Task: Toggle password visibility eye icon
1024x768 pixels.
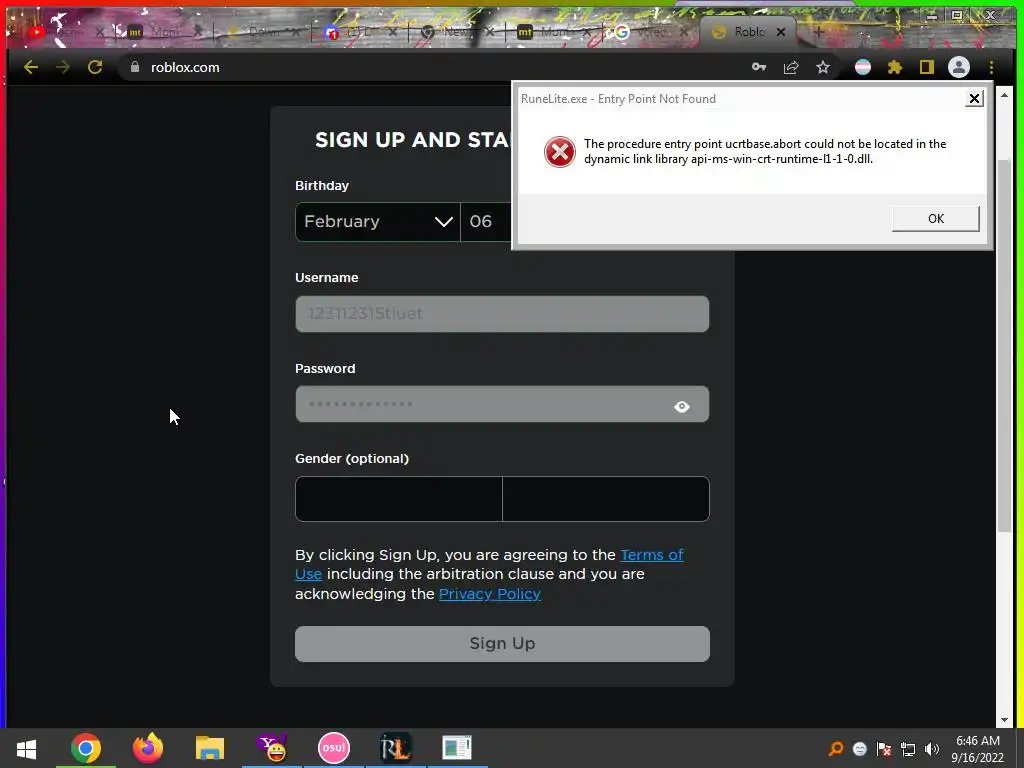Action: [x=682, y=406]
